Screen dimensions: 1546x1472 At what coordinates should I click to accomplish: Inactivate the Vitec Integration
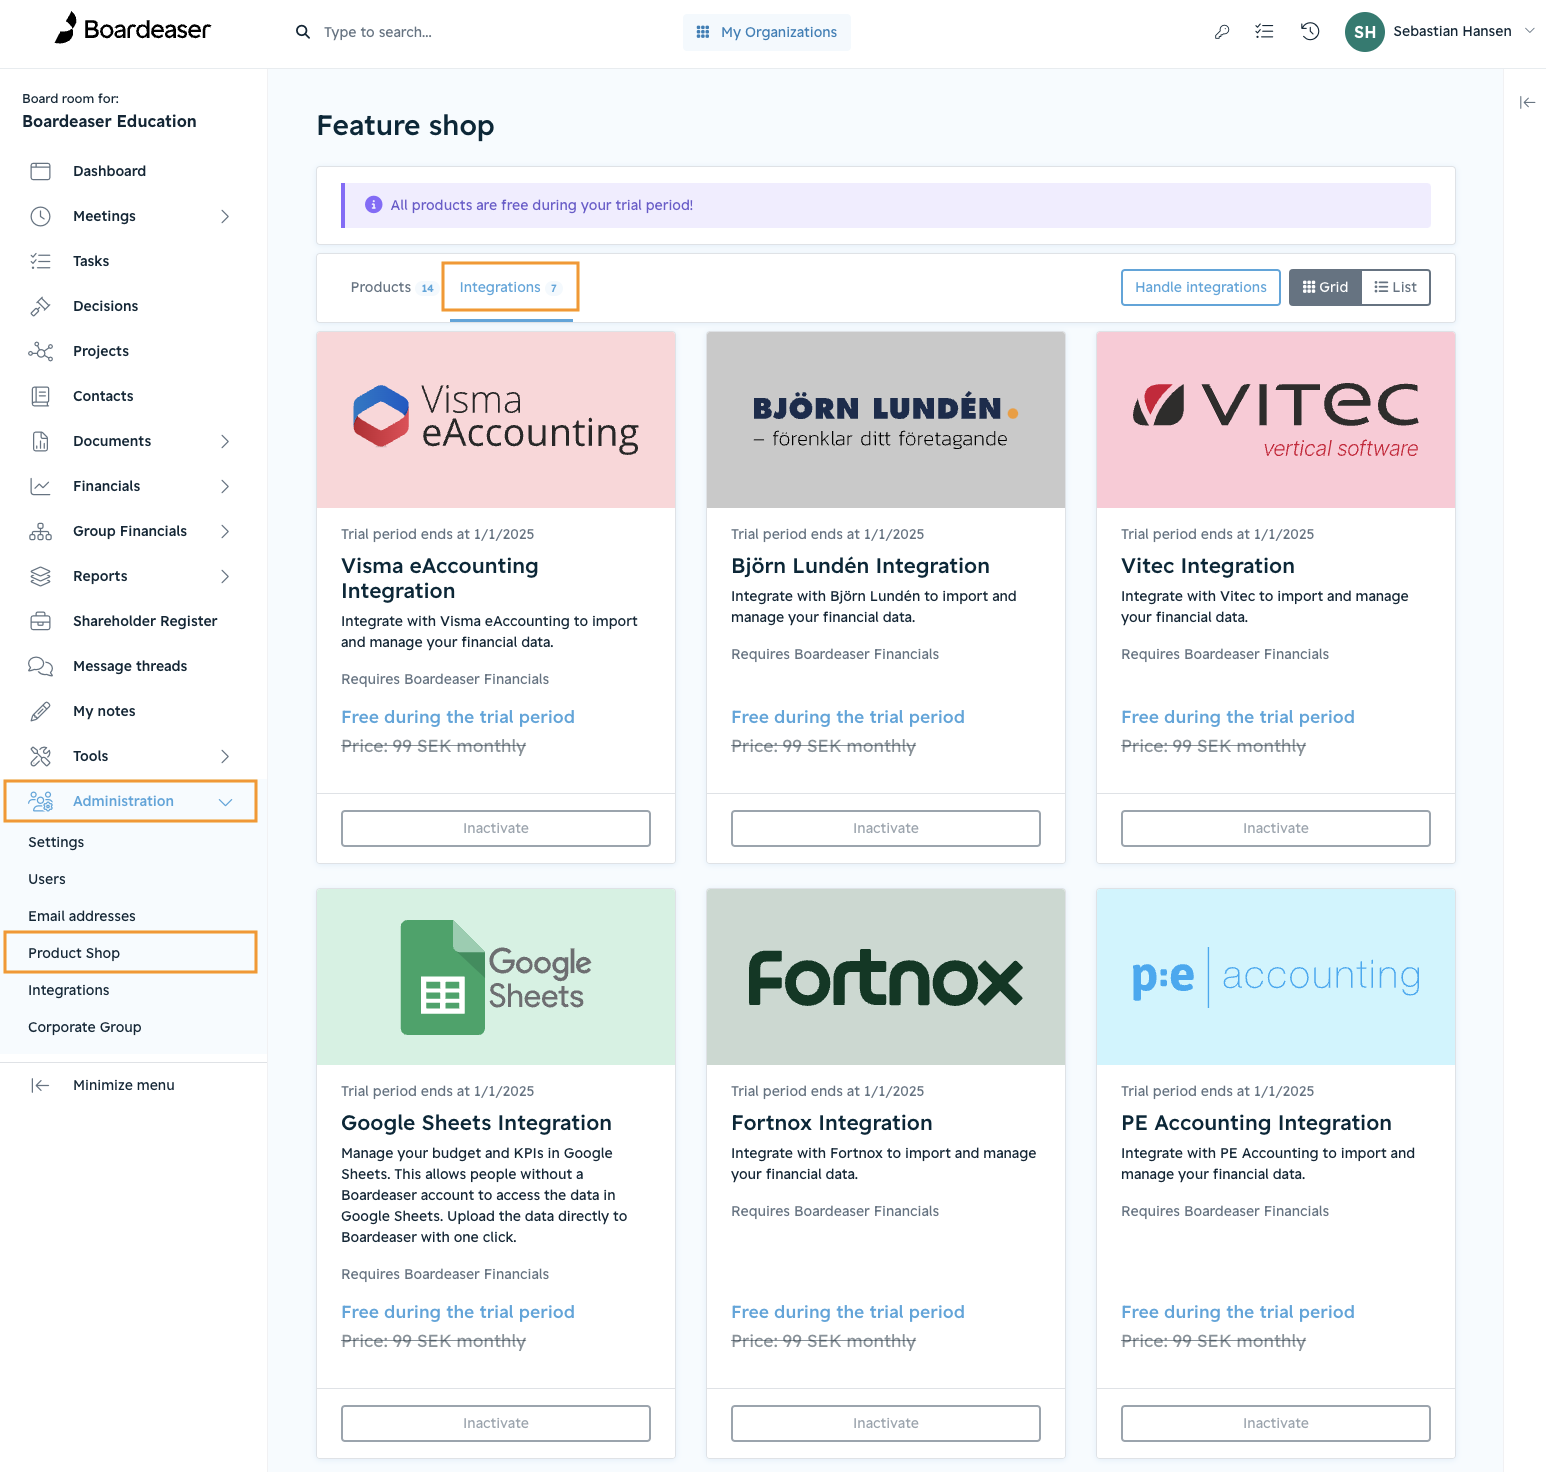pos(1276,828)
